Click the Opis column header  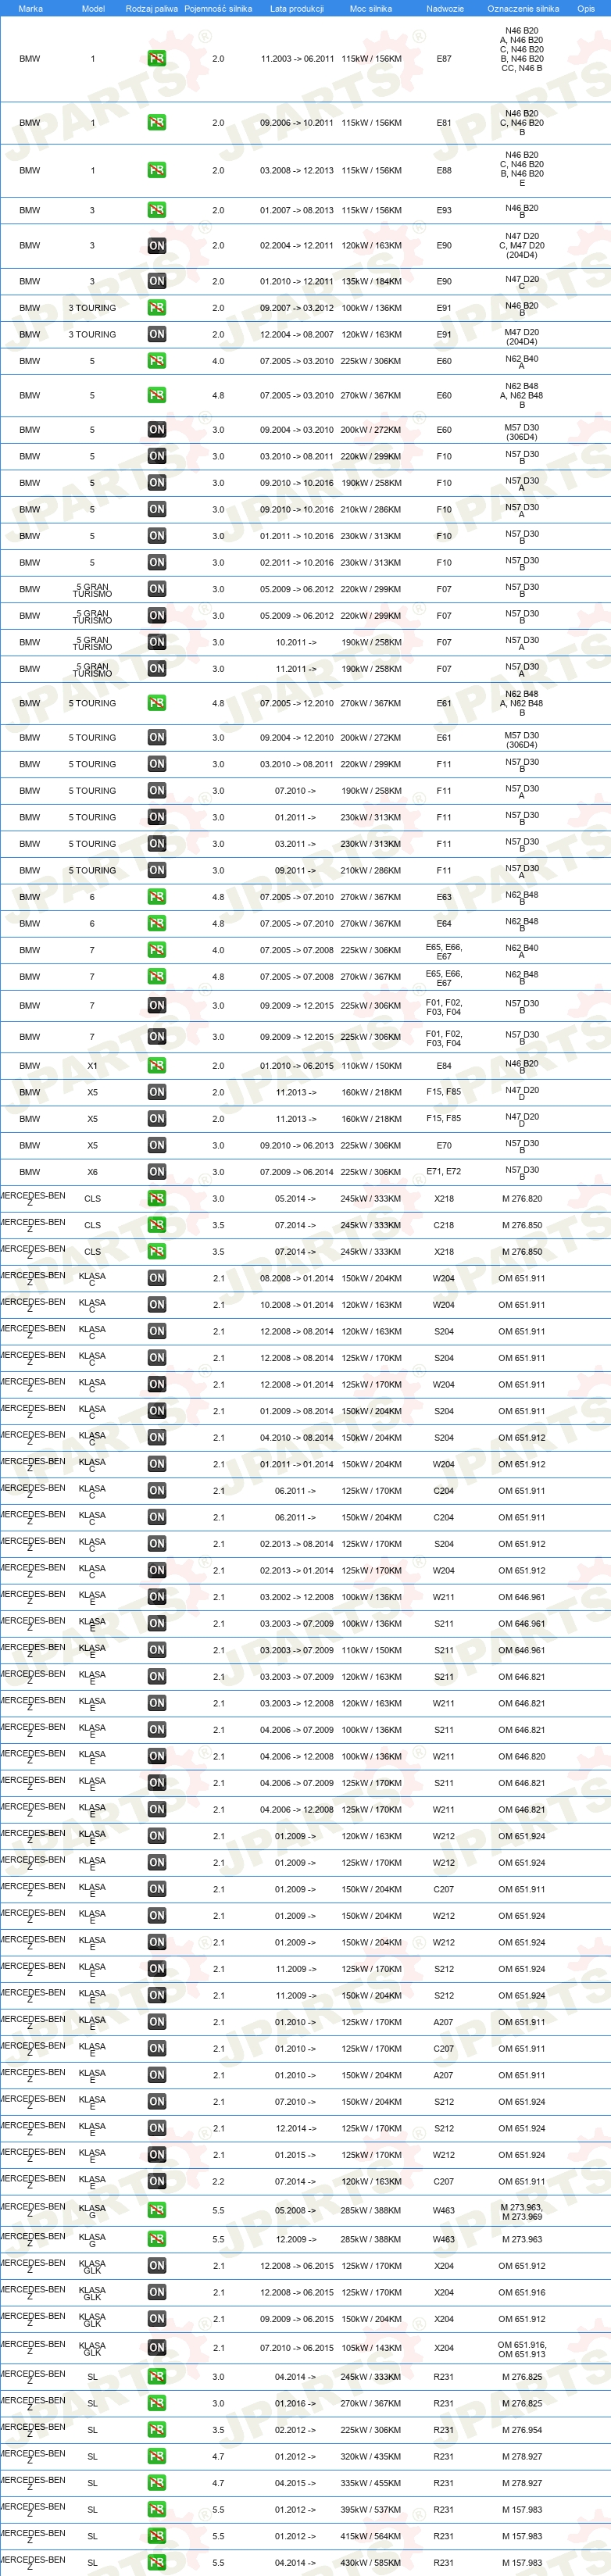coord(586,8)
